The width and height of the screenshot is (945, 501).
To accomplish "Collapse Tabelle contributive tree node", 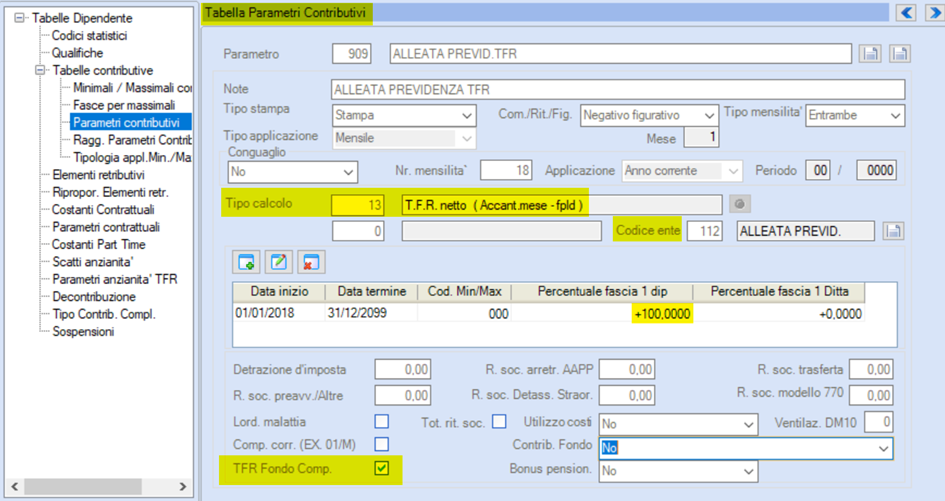I will point(40,71).
